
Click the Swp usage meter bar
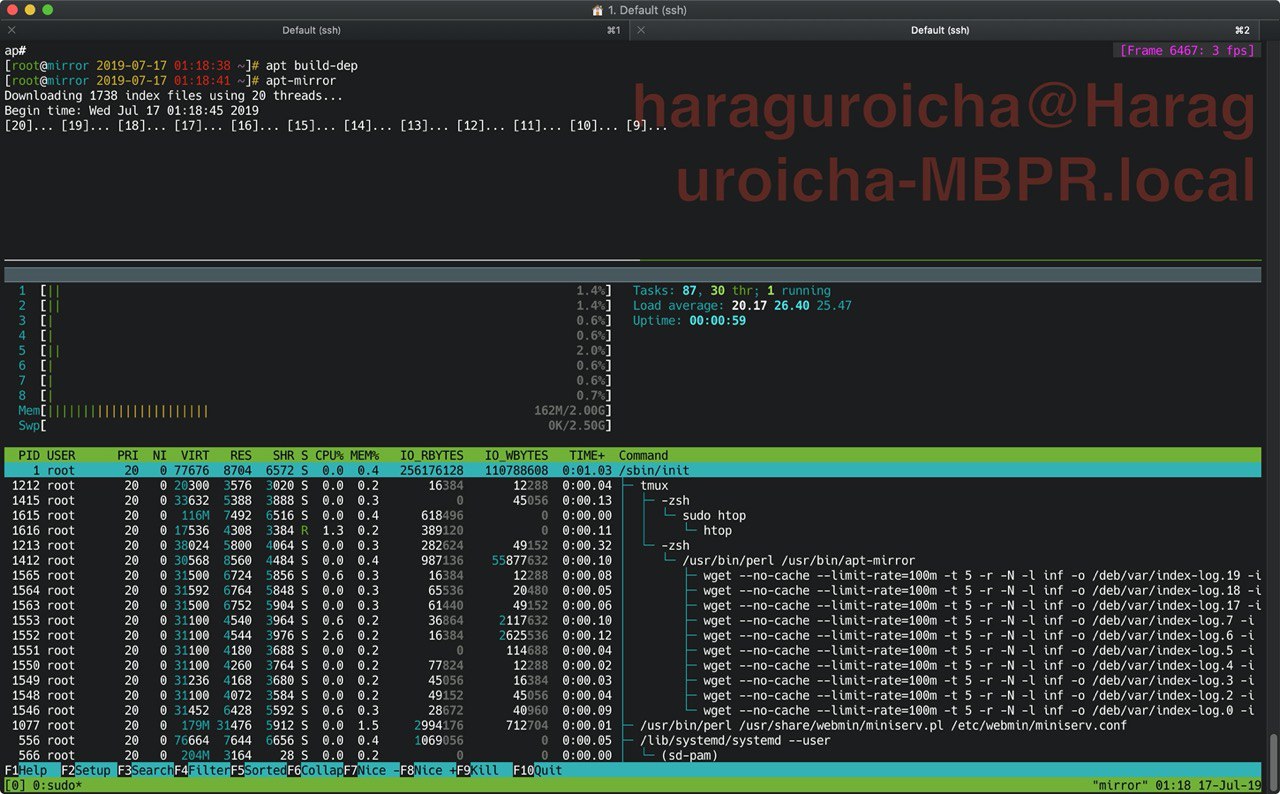pyautogui.click(x=315, y=425)
